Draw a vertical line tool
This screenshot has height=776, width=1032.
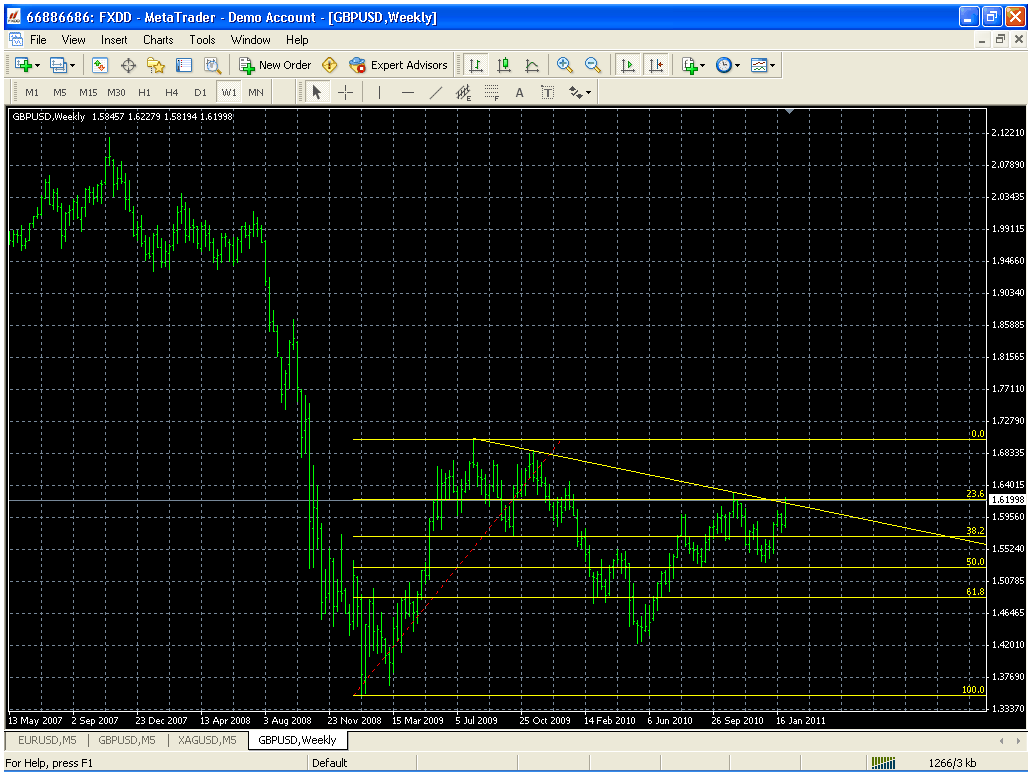(x=379, y=93)
